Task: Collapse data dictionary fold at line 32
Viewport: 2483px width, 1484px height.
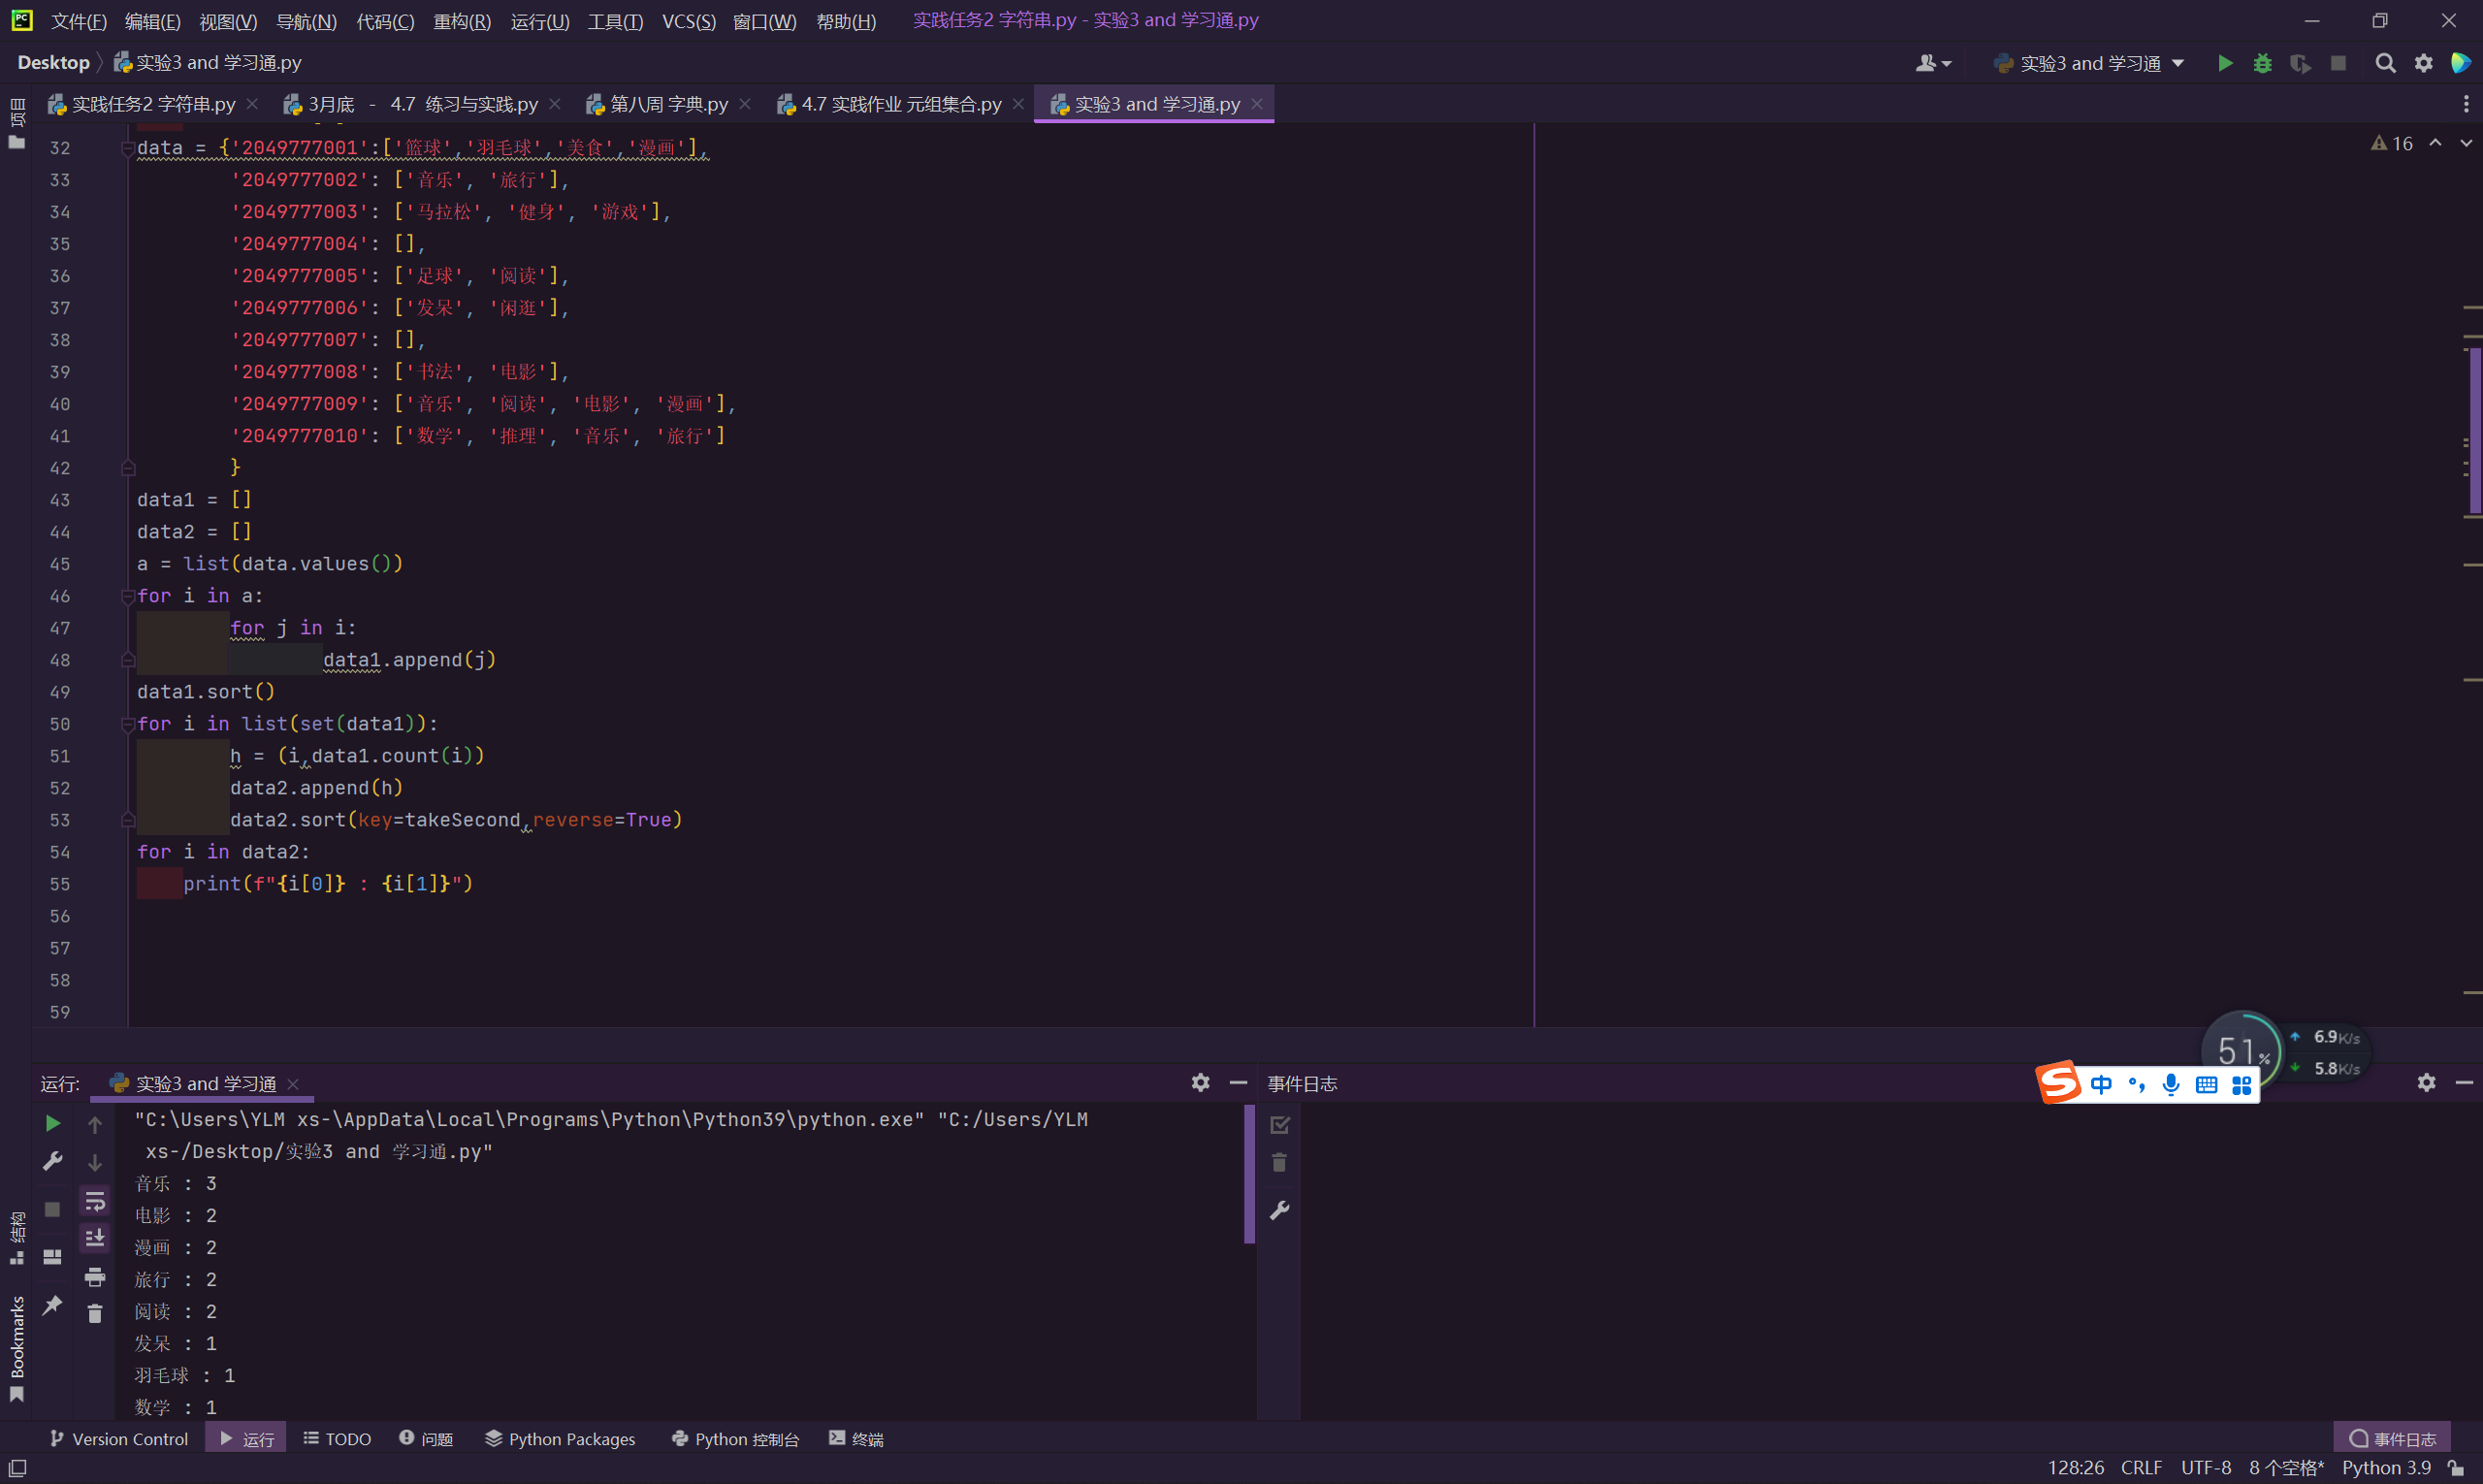Action: pyautogui.click(x=127, y=148)
